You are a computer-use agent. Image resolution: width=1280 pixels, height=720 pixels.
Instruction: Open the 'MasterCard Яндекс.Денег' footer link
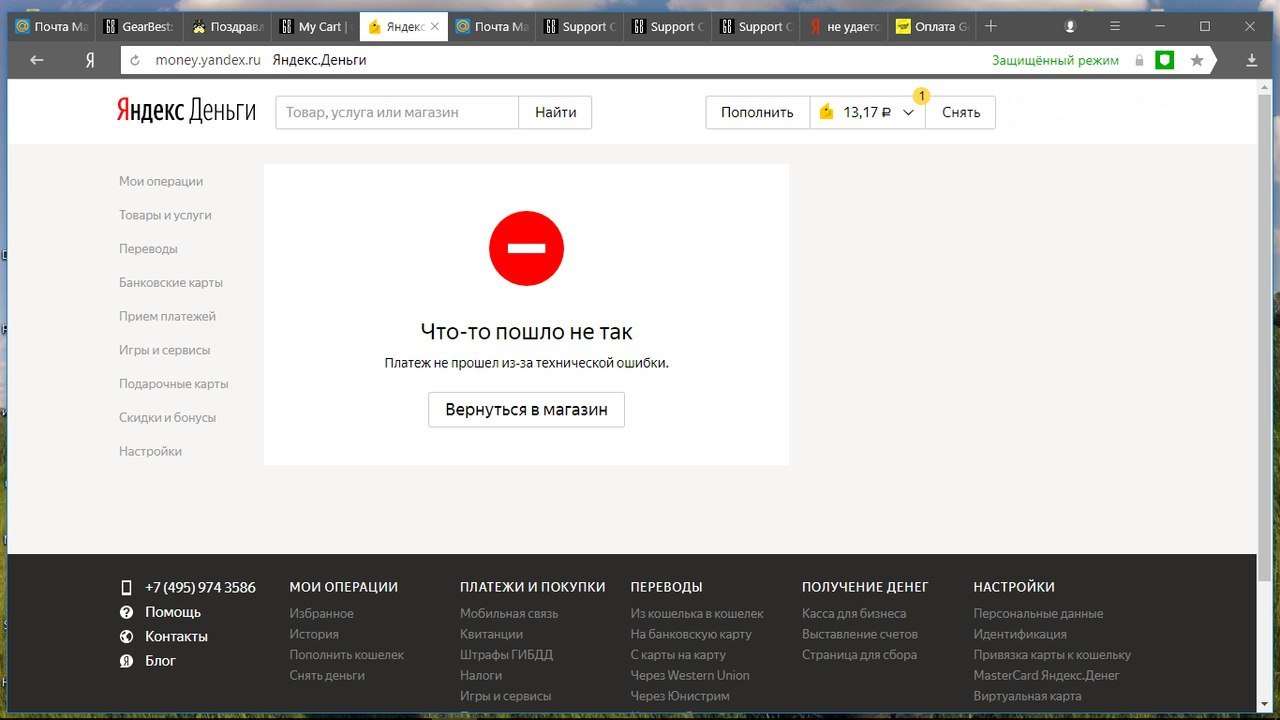(1047, 675)
